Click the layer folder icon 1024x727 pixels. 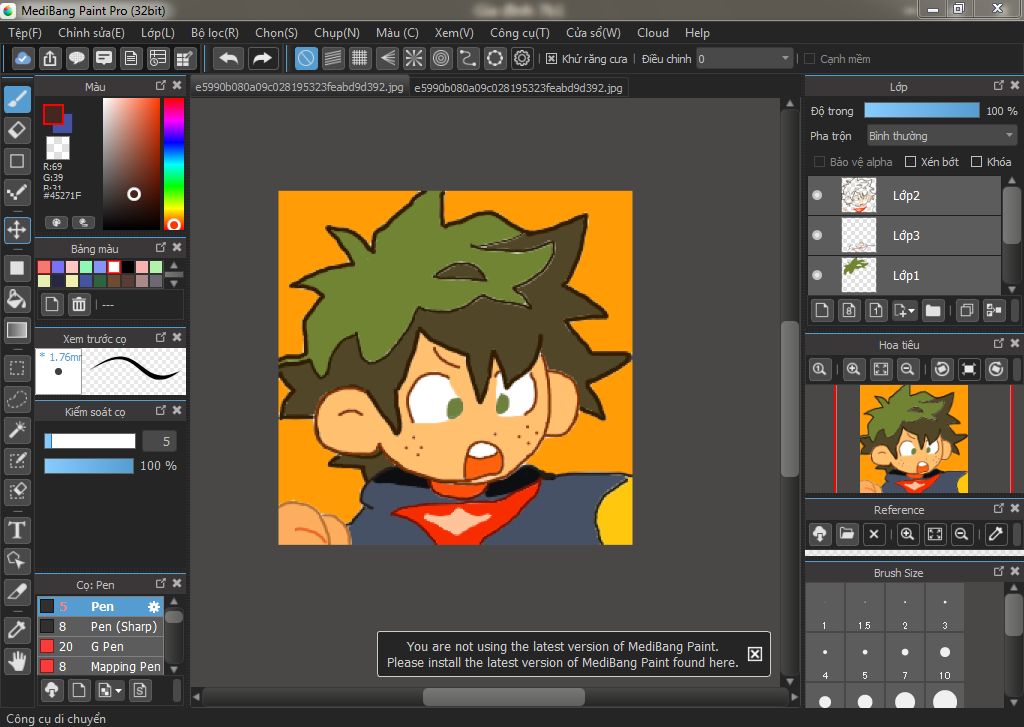933,310
